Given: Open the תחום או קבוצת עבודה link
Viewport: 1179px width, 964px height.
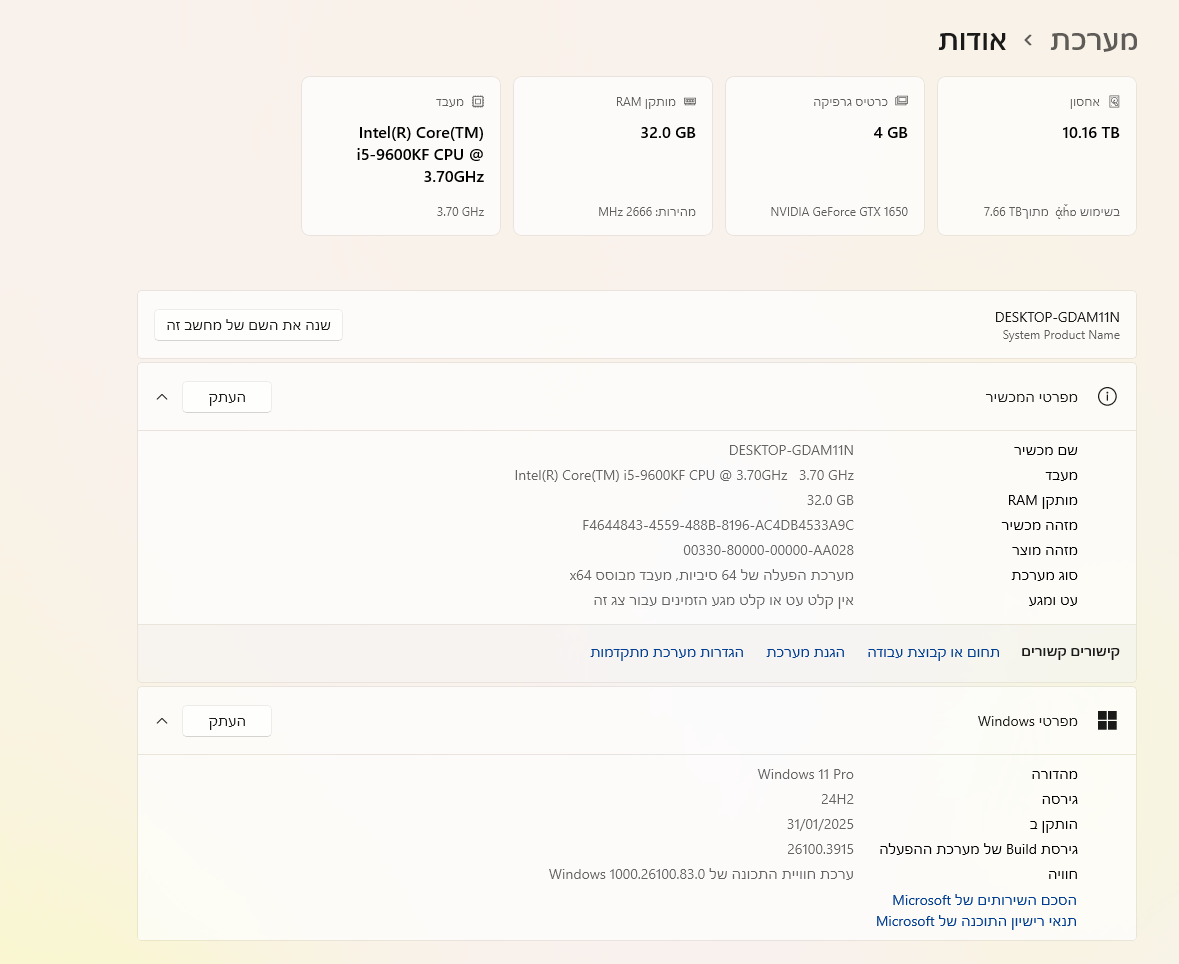Looking at the screenshot, I should pos(933,652).
